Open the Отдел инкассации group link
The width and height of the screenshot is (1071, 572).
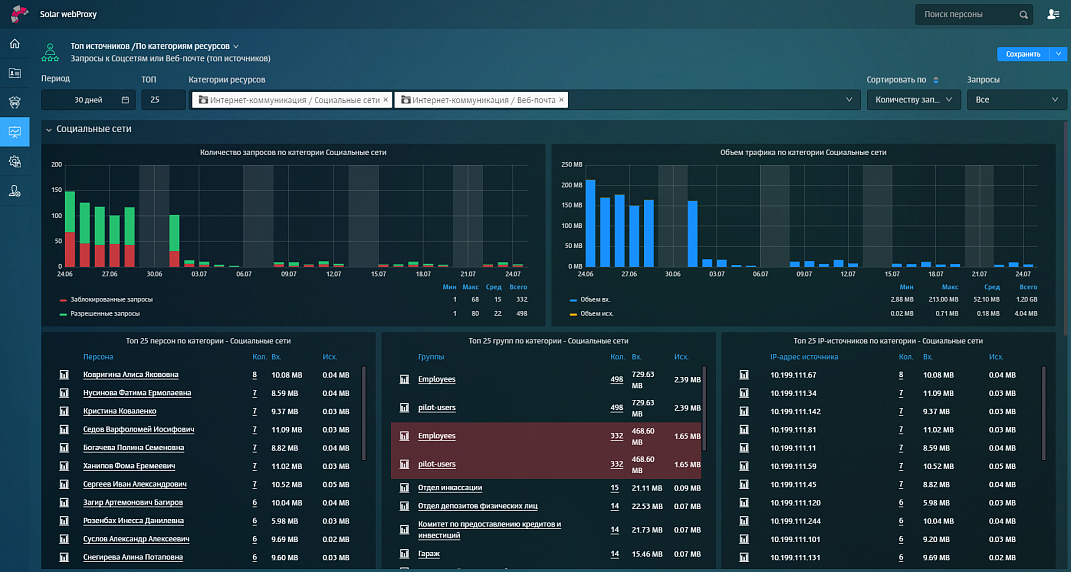(450, 488)
